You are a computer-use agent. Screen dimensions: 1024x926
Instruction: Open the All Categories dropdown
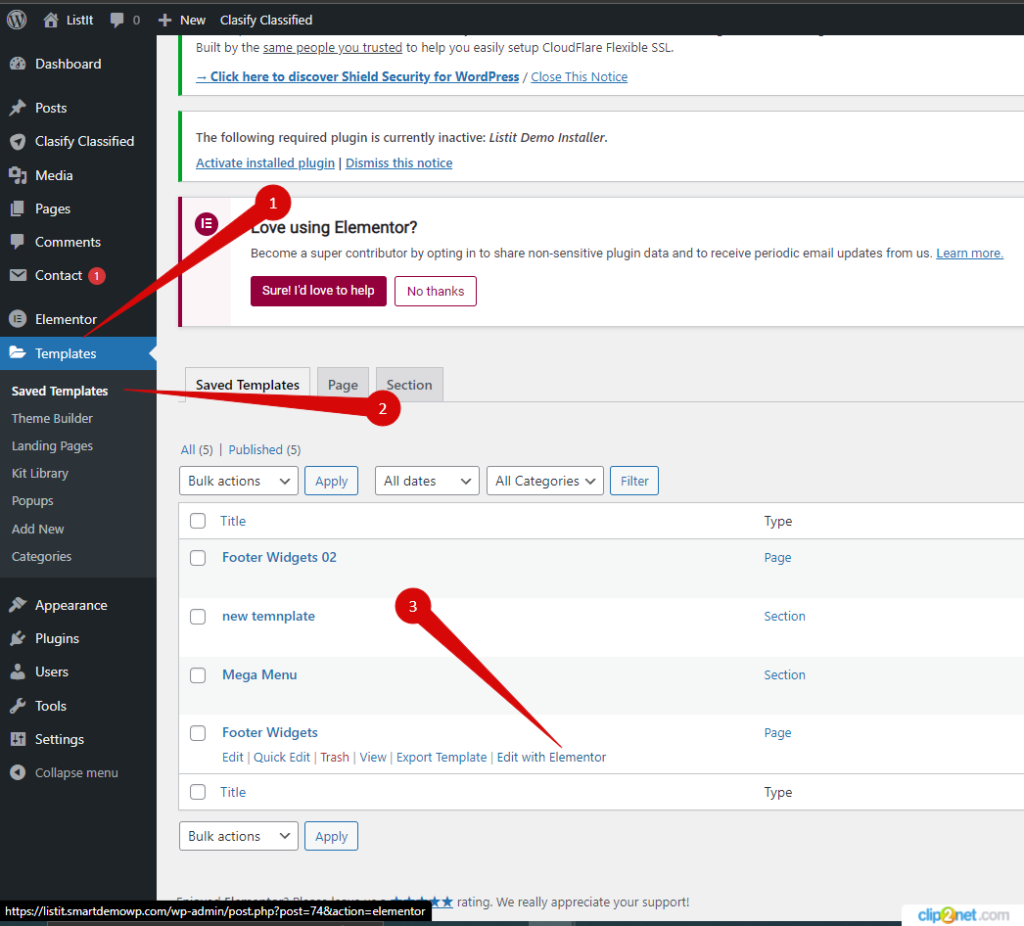(x=544, y=480)
